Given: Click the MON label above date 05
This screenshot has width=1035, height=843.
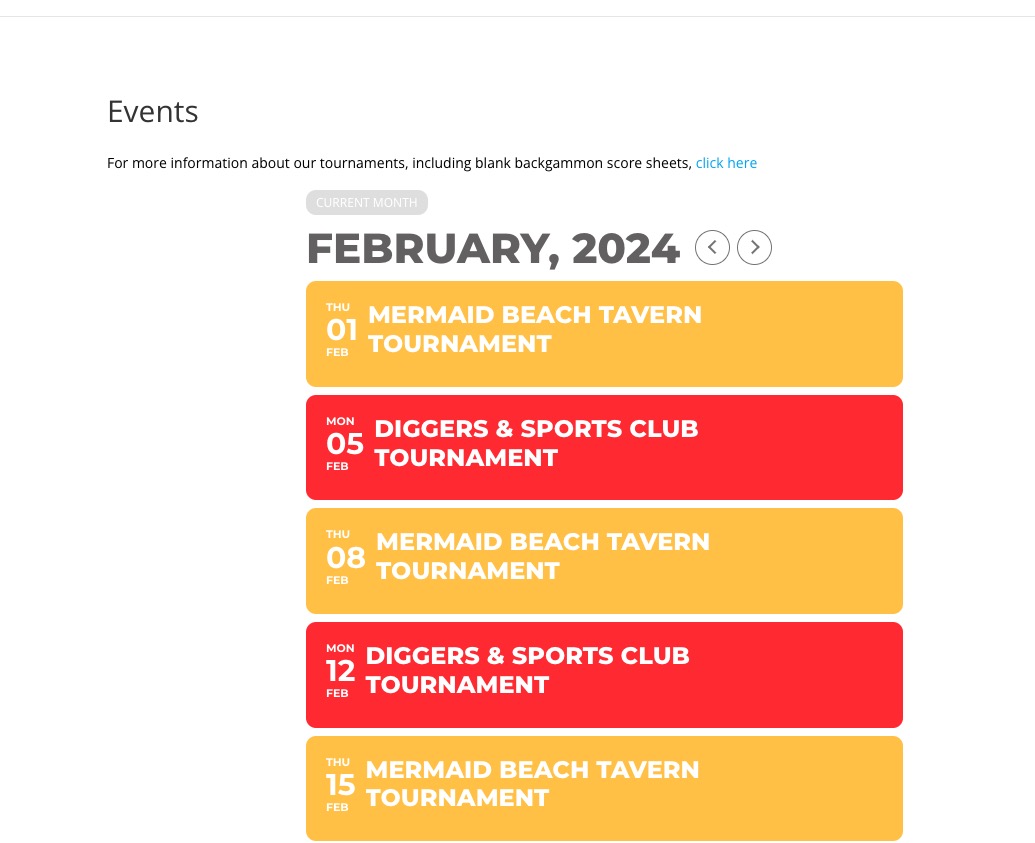Looking at the screenshot, I should click(x=340, y=421).
